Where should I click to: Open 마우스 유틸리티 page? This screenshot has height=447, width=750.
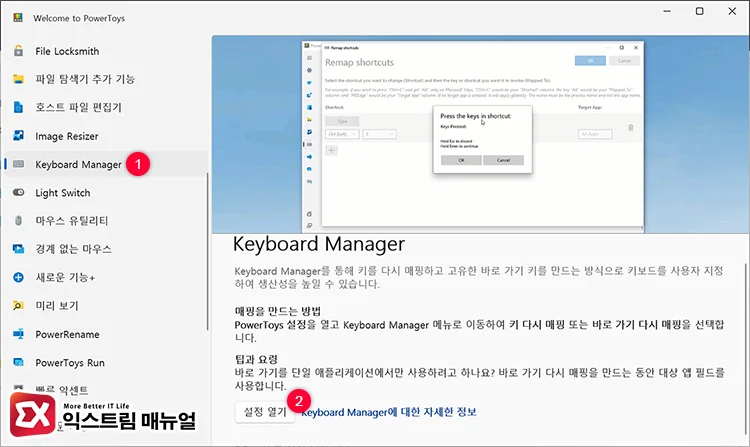(106, 220)
